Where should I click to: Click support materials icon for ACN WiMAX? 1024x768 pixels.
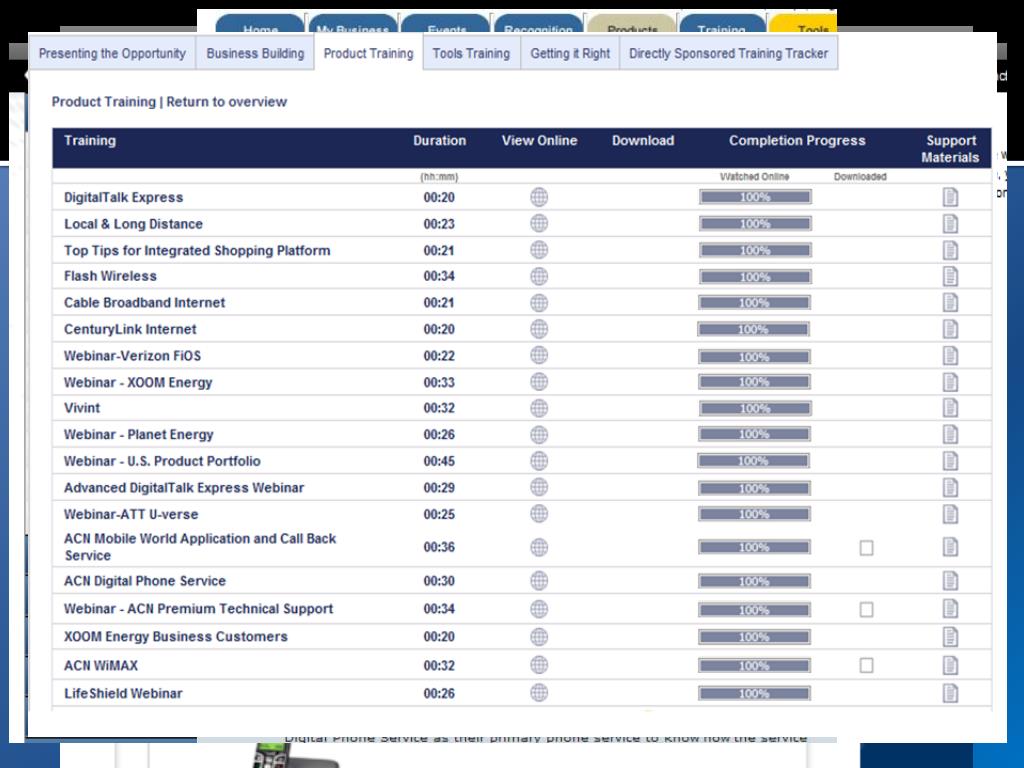coord(950,665)
